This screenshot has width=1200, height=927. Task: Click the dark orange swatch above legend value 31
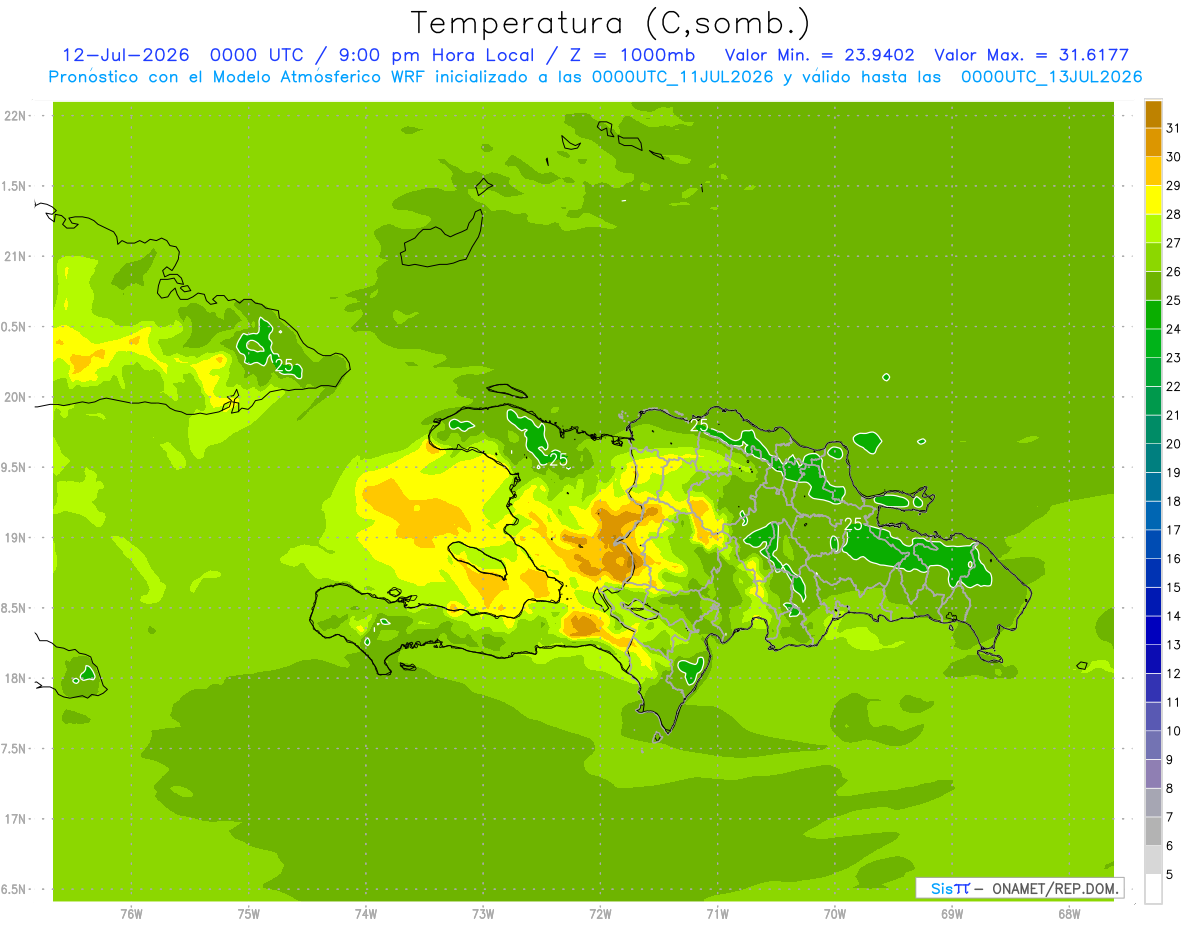1153,113
